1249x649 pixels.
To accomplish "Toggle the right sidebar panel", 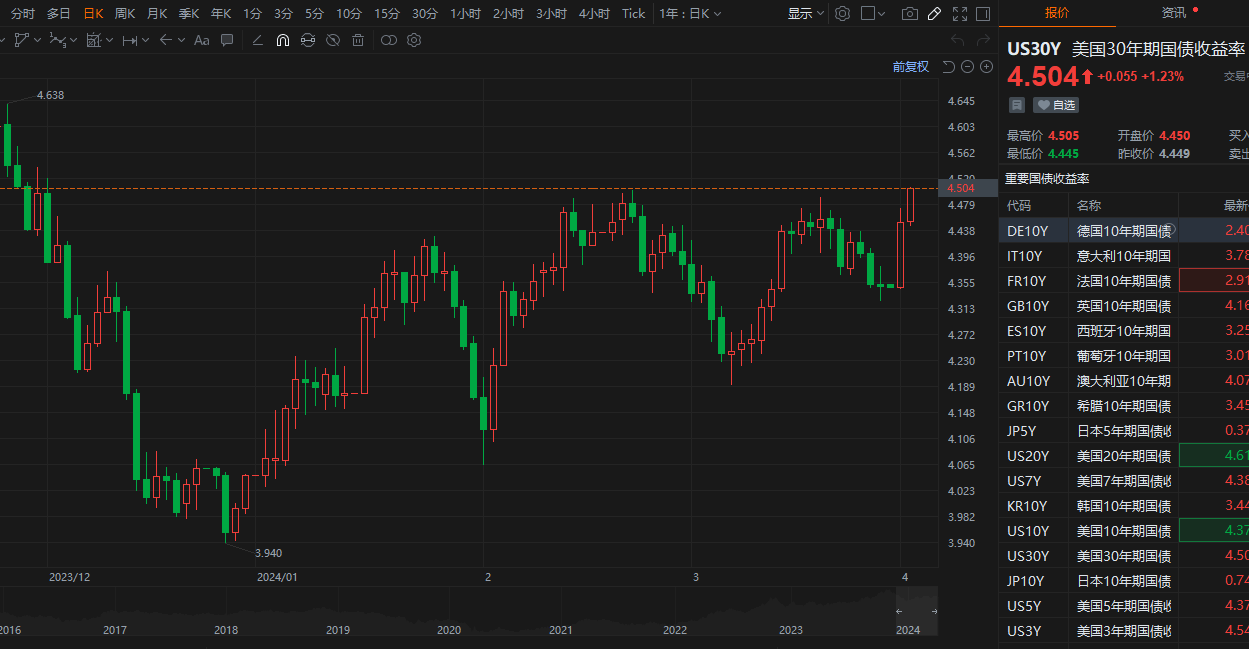I will 984,14.
